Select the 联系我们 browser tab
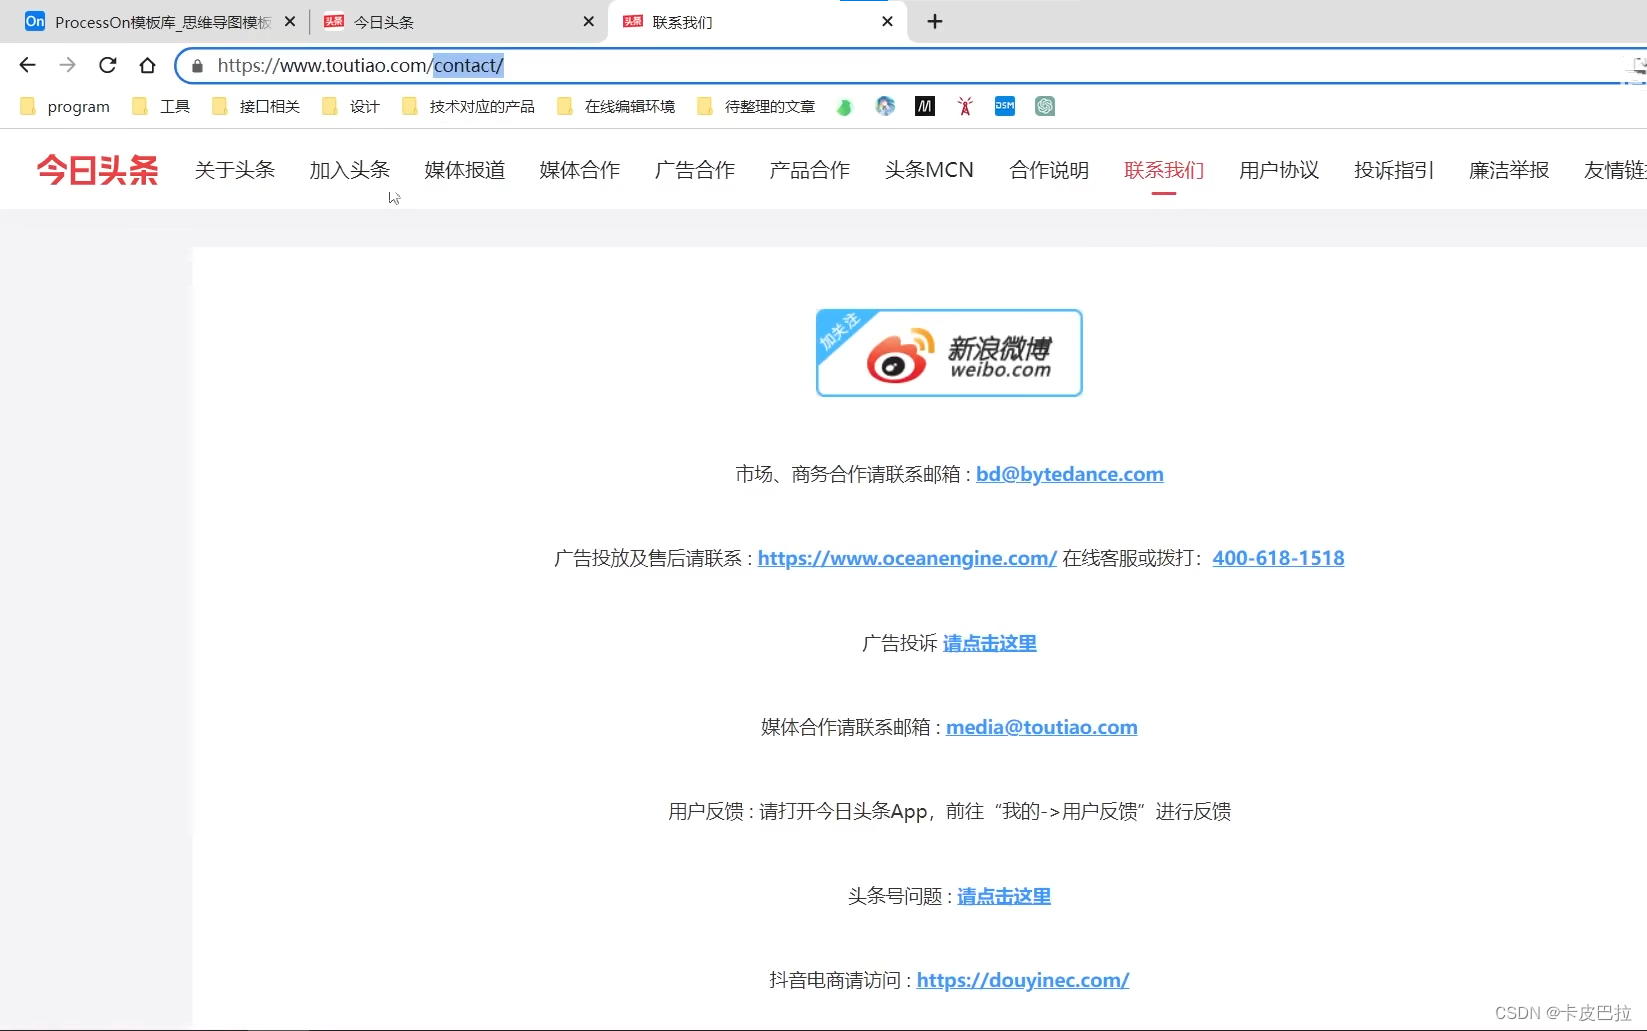The image size is (1647, 1031). click(x=757, y=22)
